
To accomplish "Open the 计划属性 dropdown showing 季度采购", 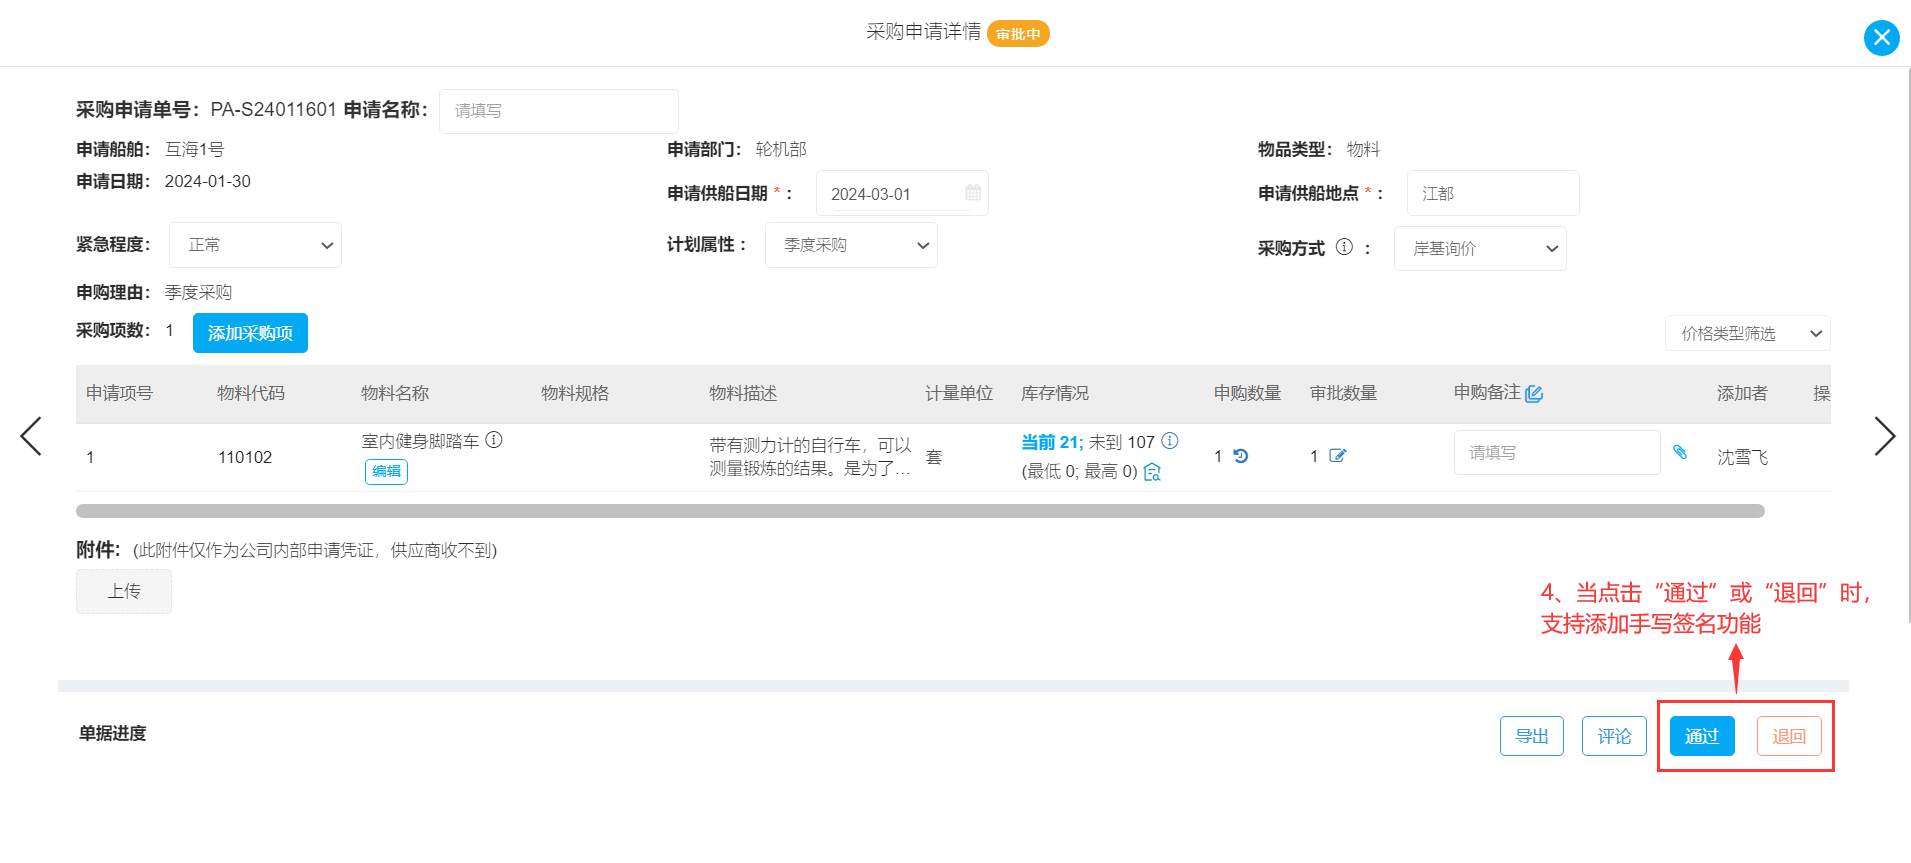I will tap(851, 245).
